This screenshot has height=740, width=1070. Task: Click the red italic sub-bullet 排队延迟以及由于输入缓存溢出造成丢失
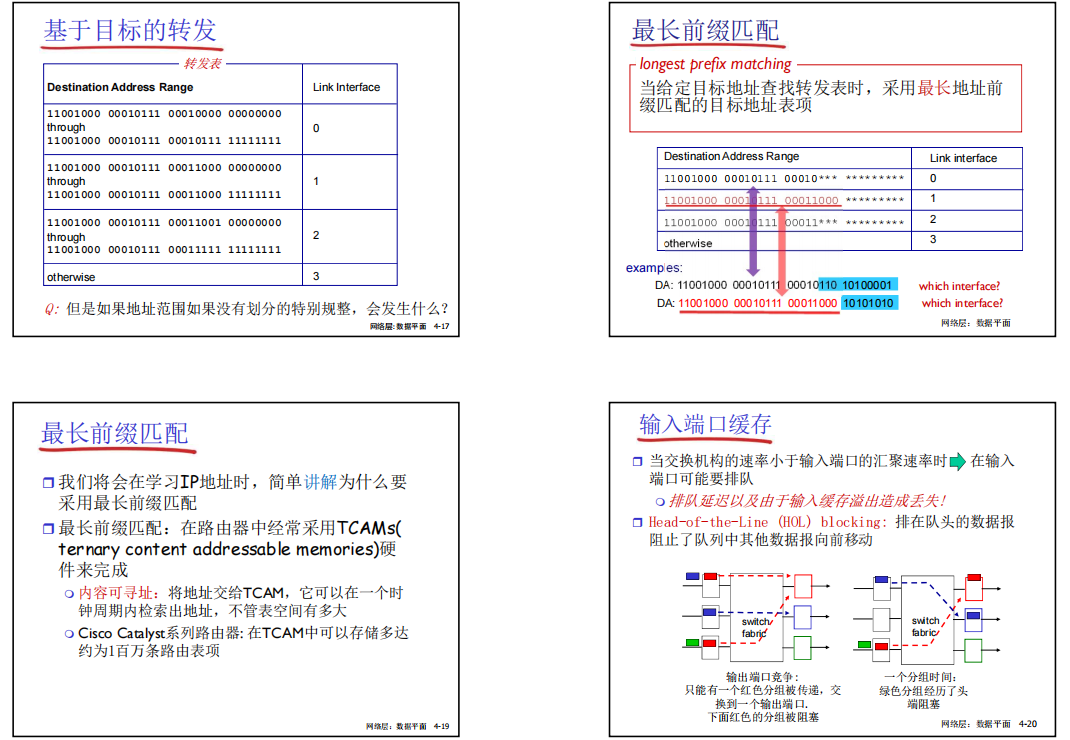[x=808, y=501]
